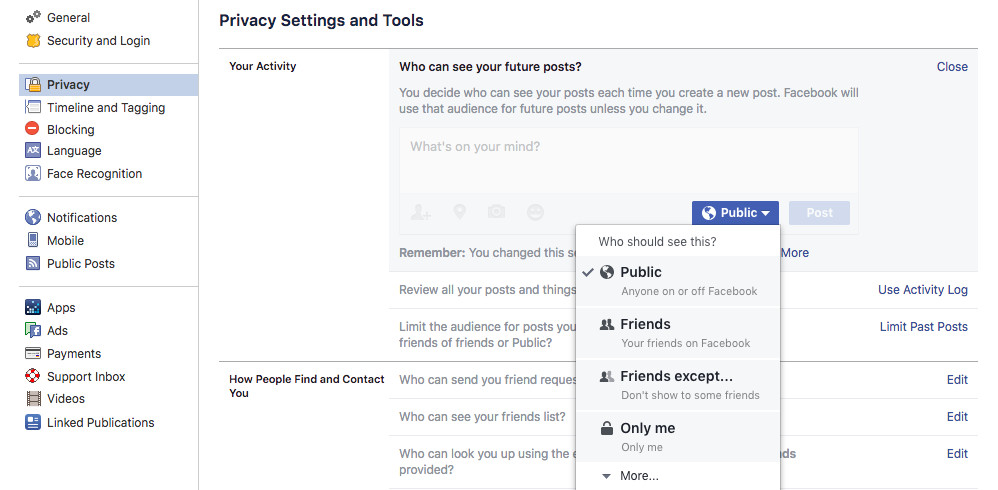Image resolution: width=998 pixels, height=490 pixels.
Task: Click the Privacy padlock icon
Action: click(32, 84)
